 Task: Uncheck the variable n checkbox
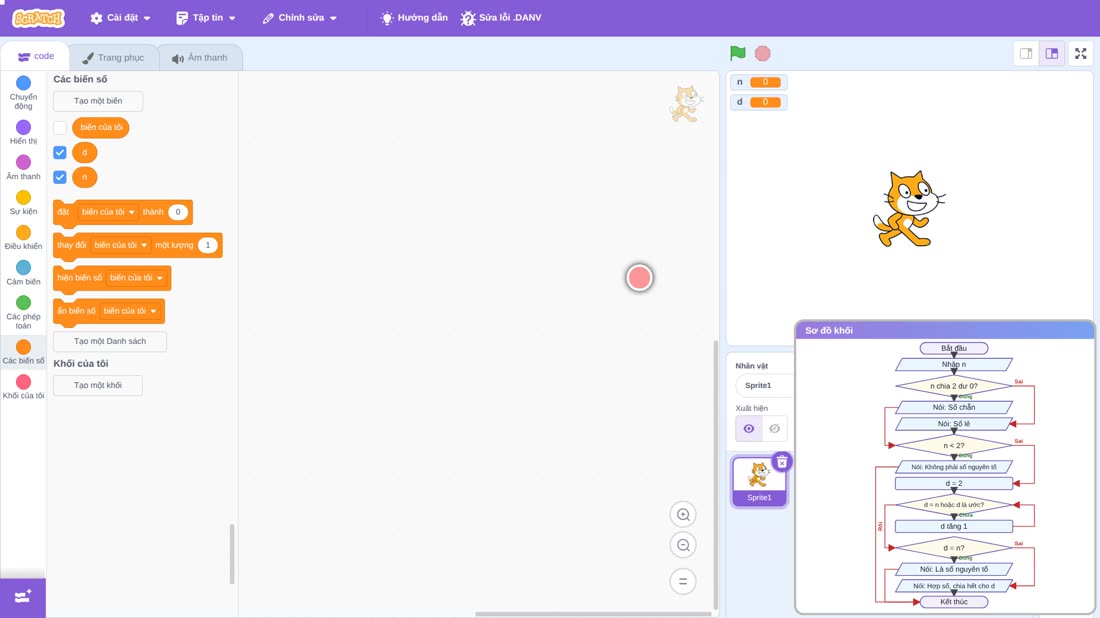pos(60,177)
